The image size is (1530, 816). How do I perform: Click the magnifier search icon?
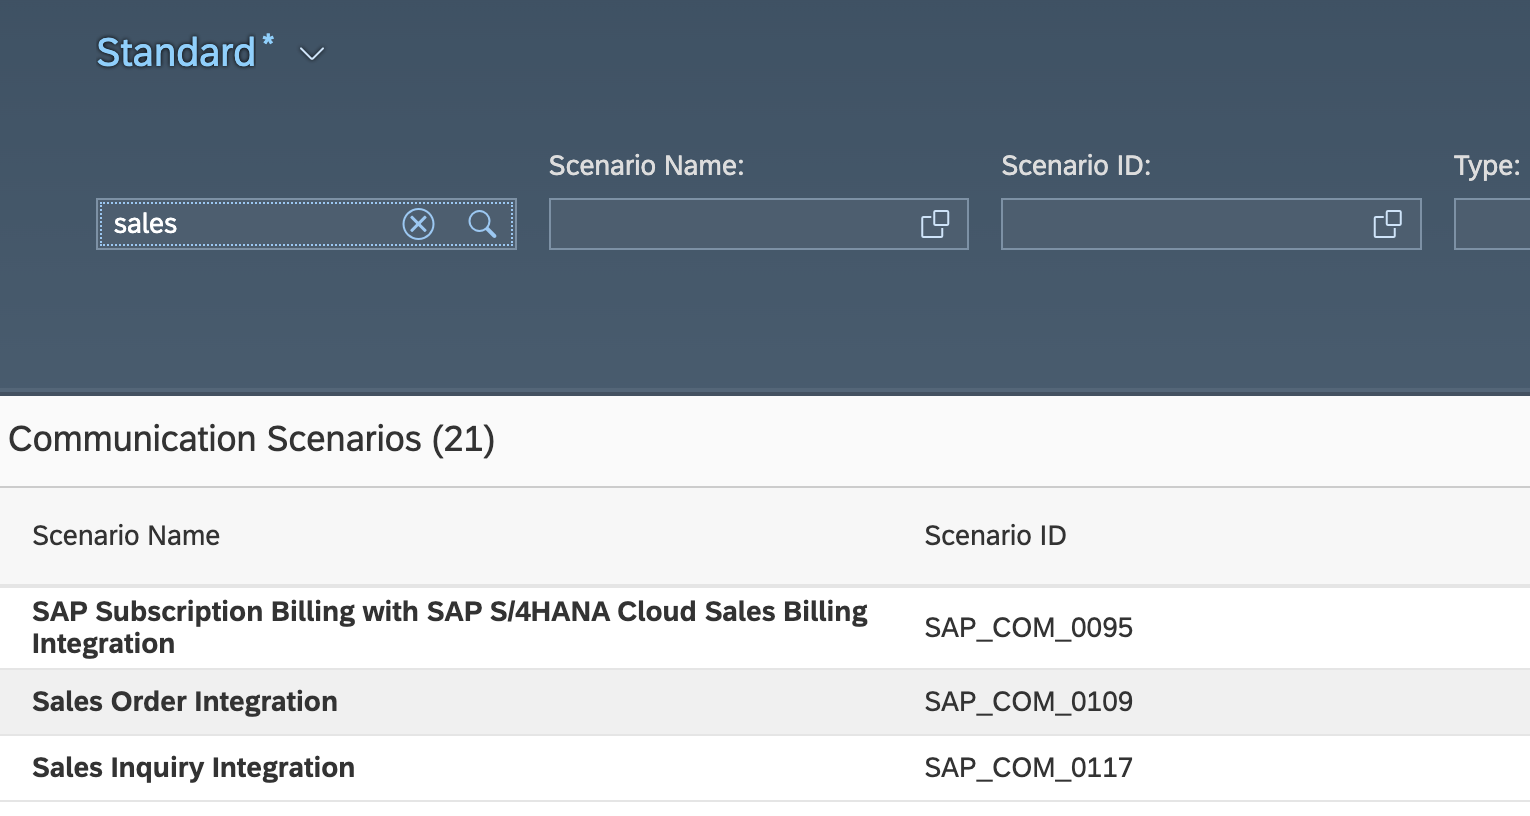pos(482,224)
